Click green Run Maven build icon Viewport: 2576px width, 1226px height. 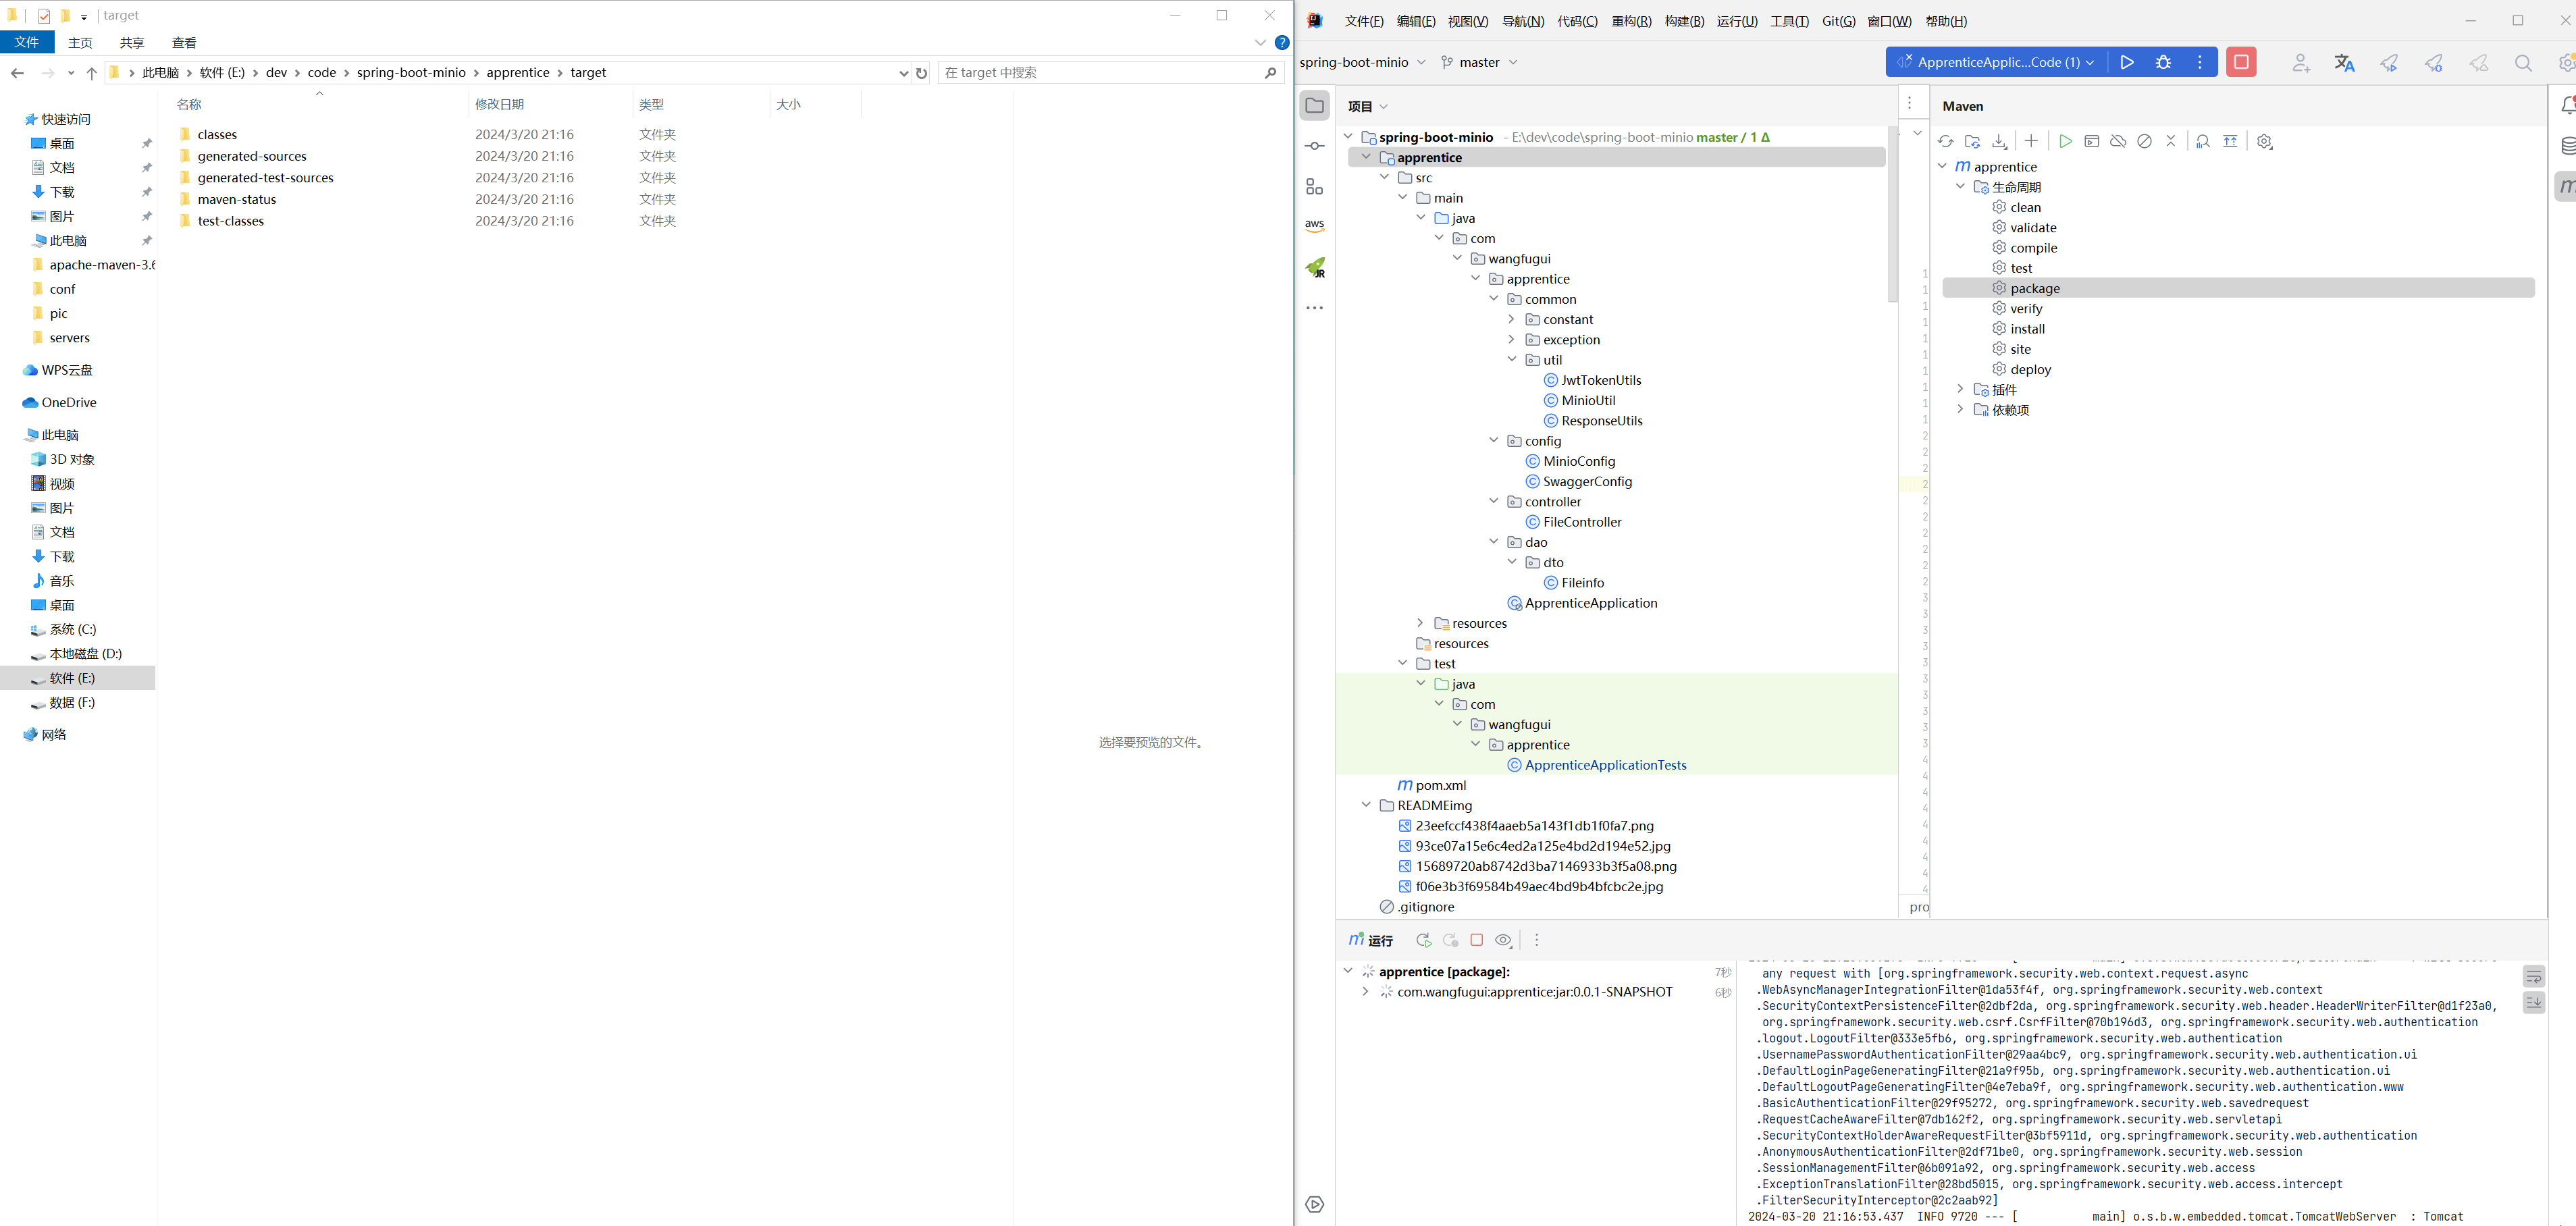tap(2065, 142)
